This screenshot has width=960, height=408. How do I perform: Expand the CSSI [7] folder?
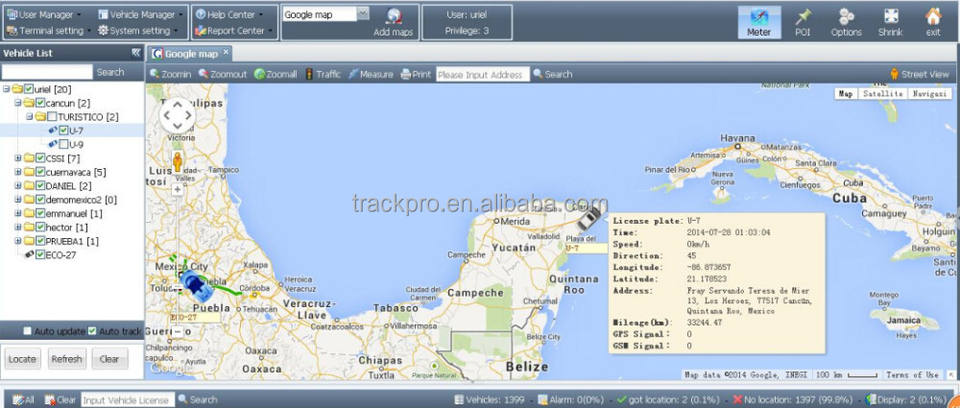(18, 158)
